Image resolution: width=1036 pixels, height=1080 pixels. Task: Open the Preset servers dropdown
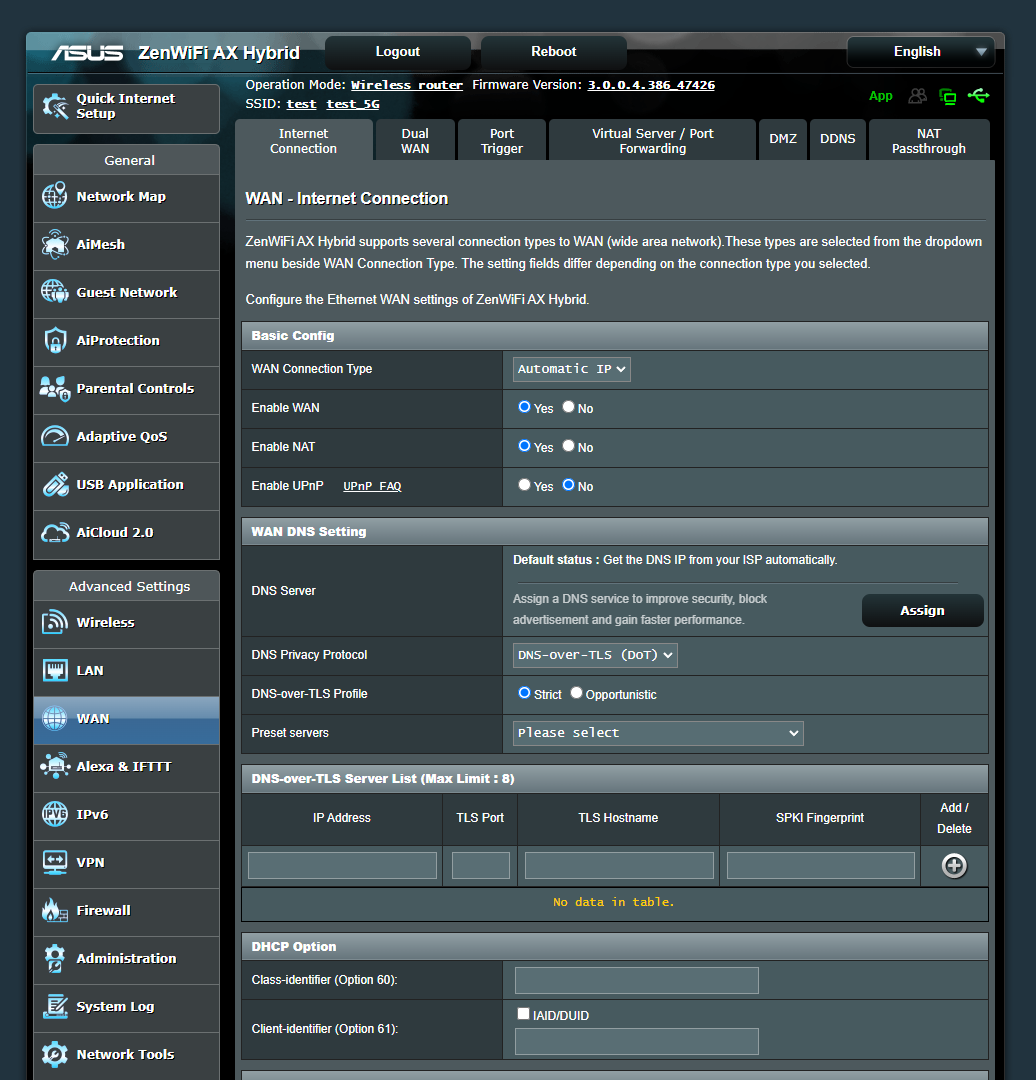[x=657, y=733]
